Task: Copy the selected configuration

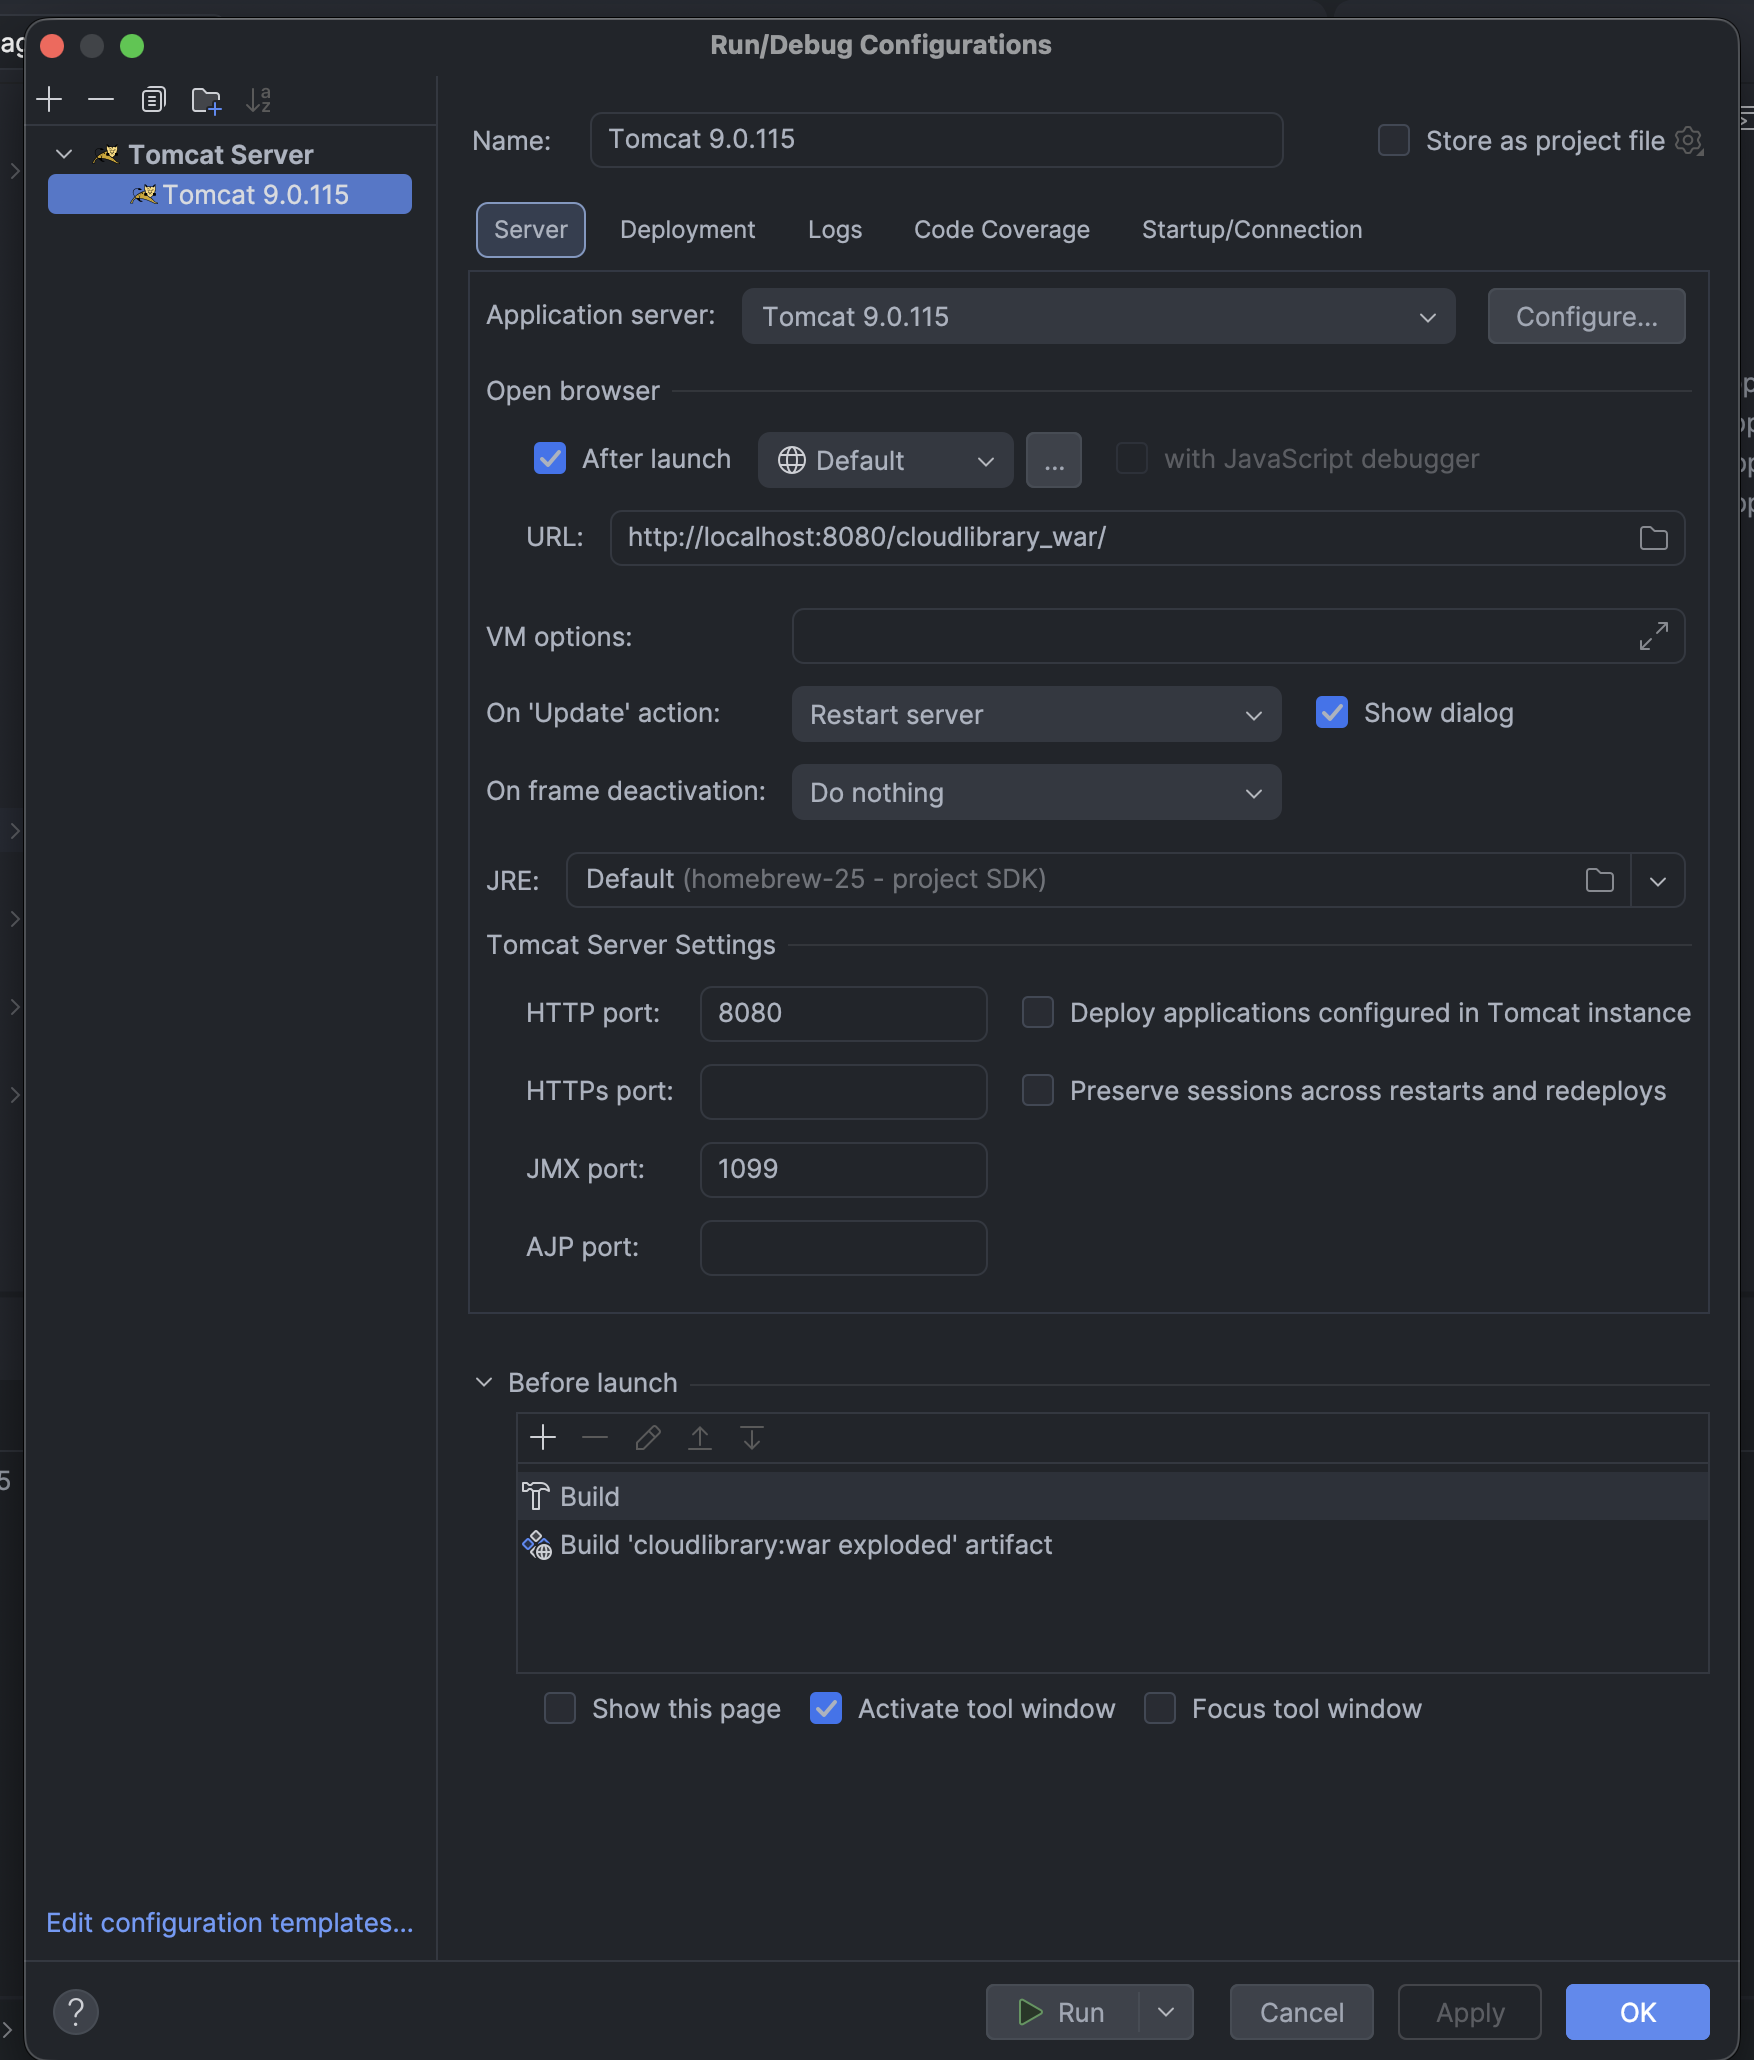Action: coord(153,100)
